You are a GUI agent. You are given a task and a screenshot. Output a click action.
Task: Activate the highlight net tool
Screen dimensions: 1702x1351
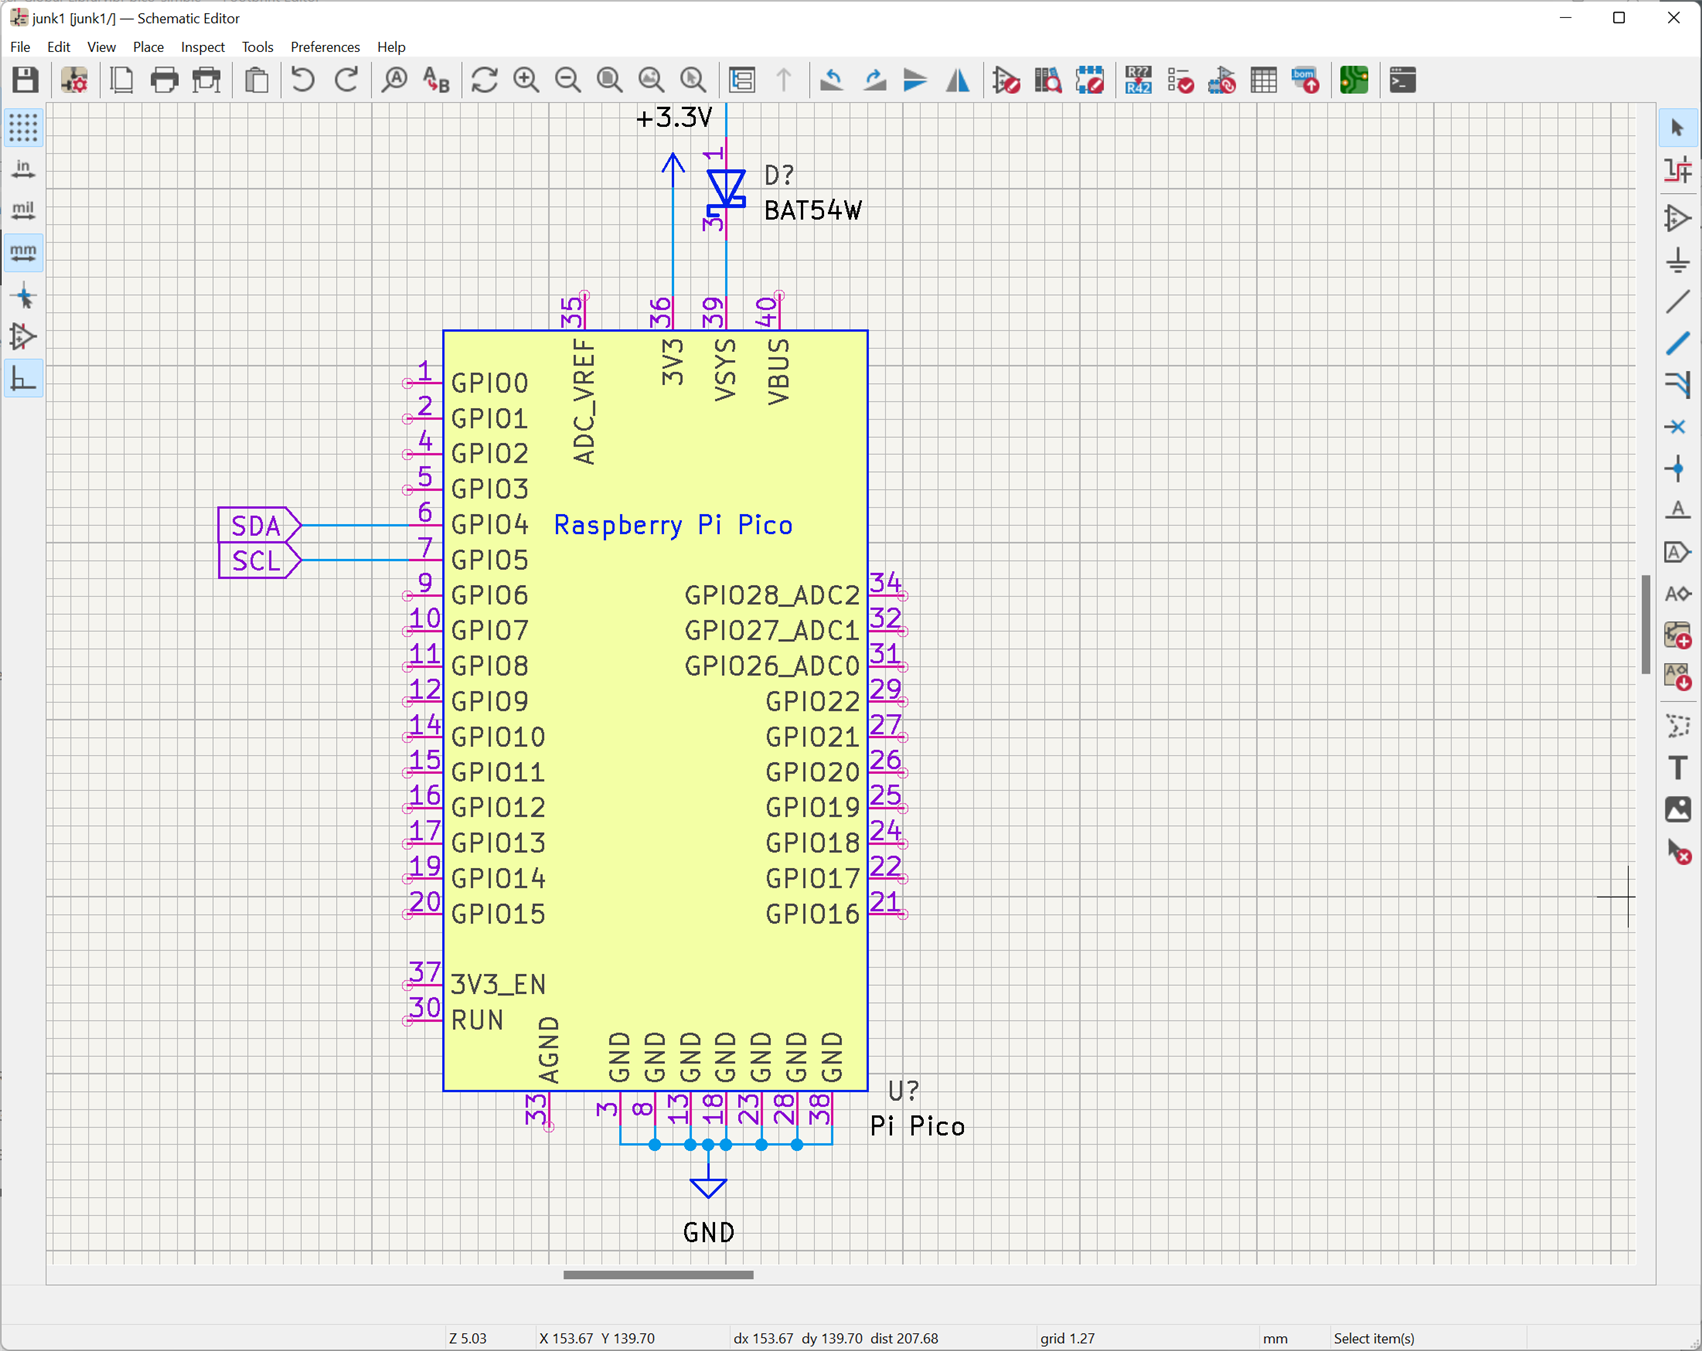point(1678,170)
